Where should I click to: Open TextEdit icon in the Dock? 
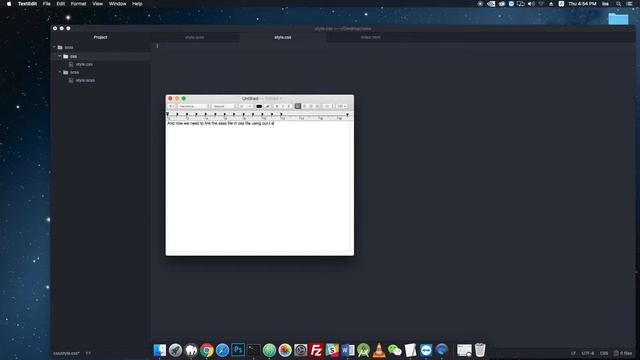point(410,350)
